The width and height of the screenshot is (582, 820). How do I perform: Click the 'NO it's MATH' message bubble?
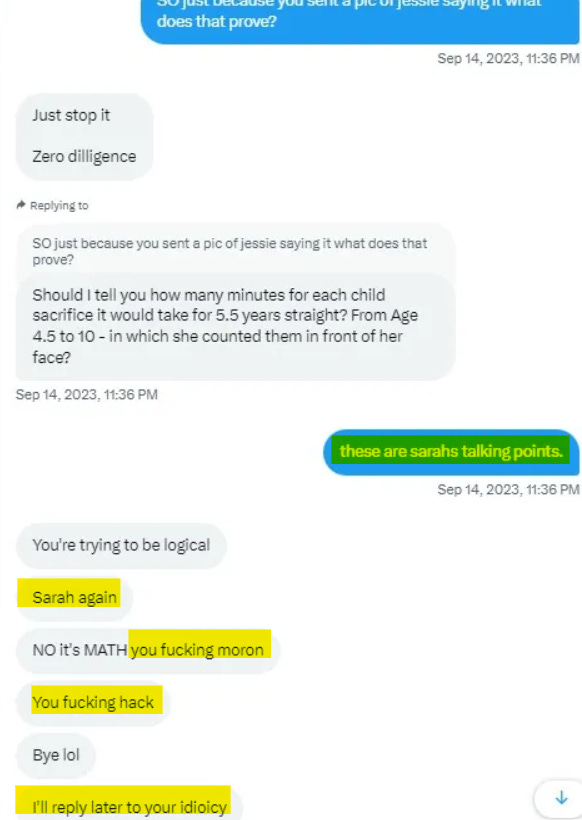(148, 650)
